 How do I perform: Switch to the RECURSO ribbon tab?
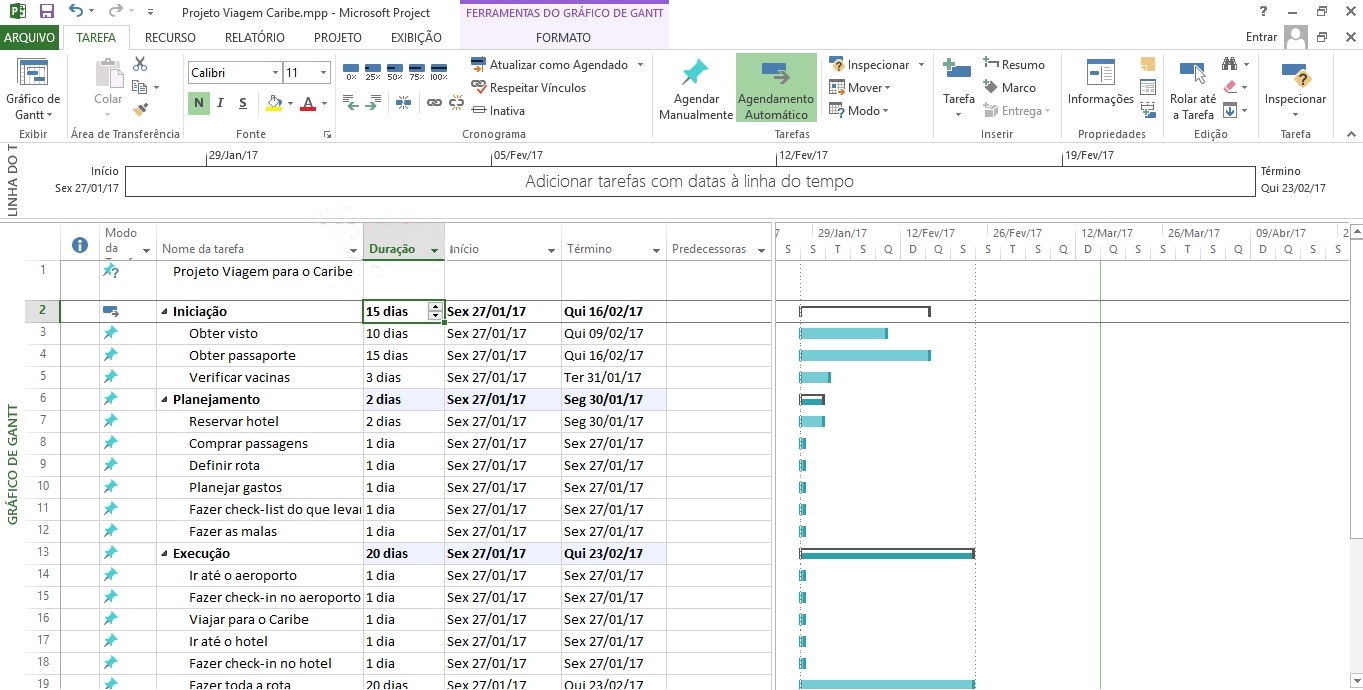170,38
